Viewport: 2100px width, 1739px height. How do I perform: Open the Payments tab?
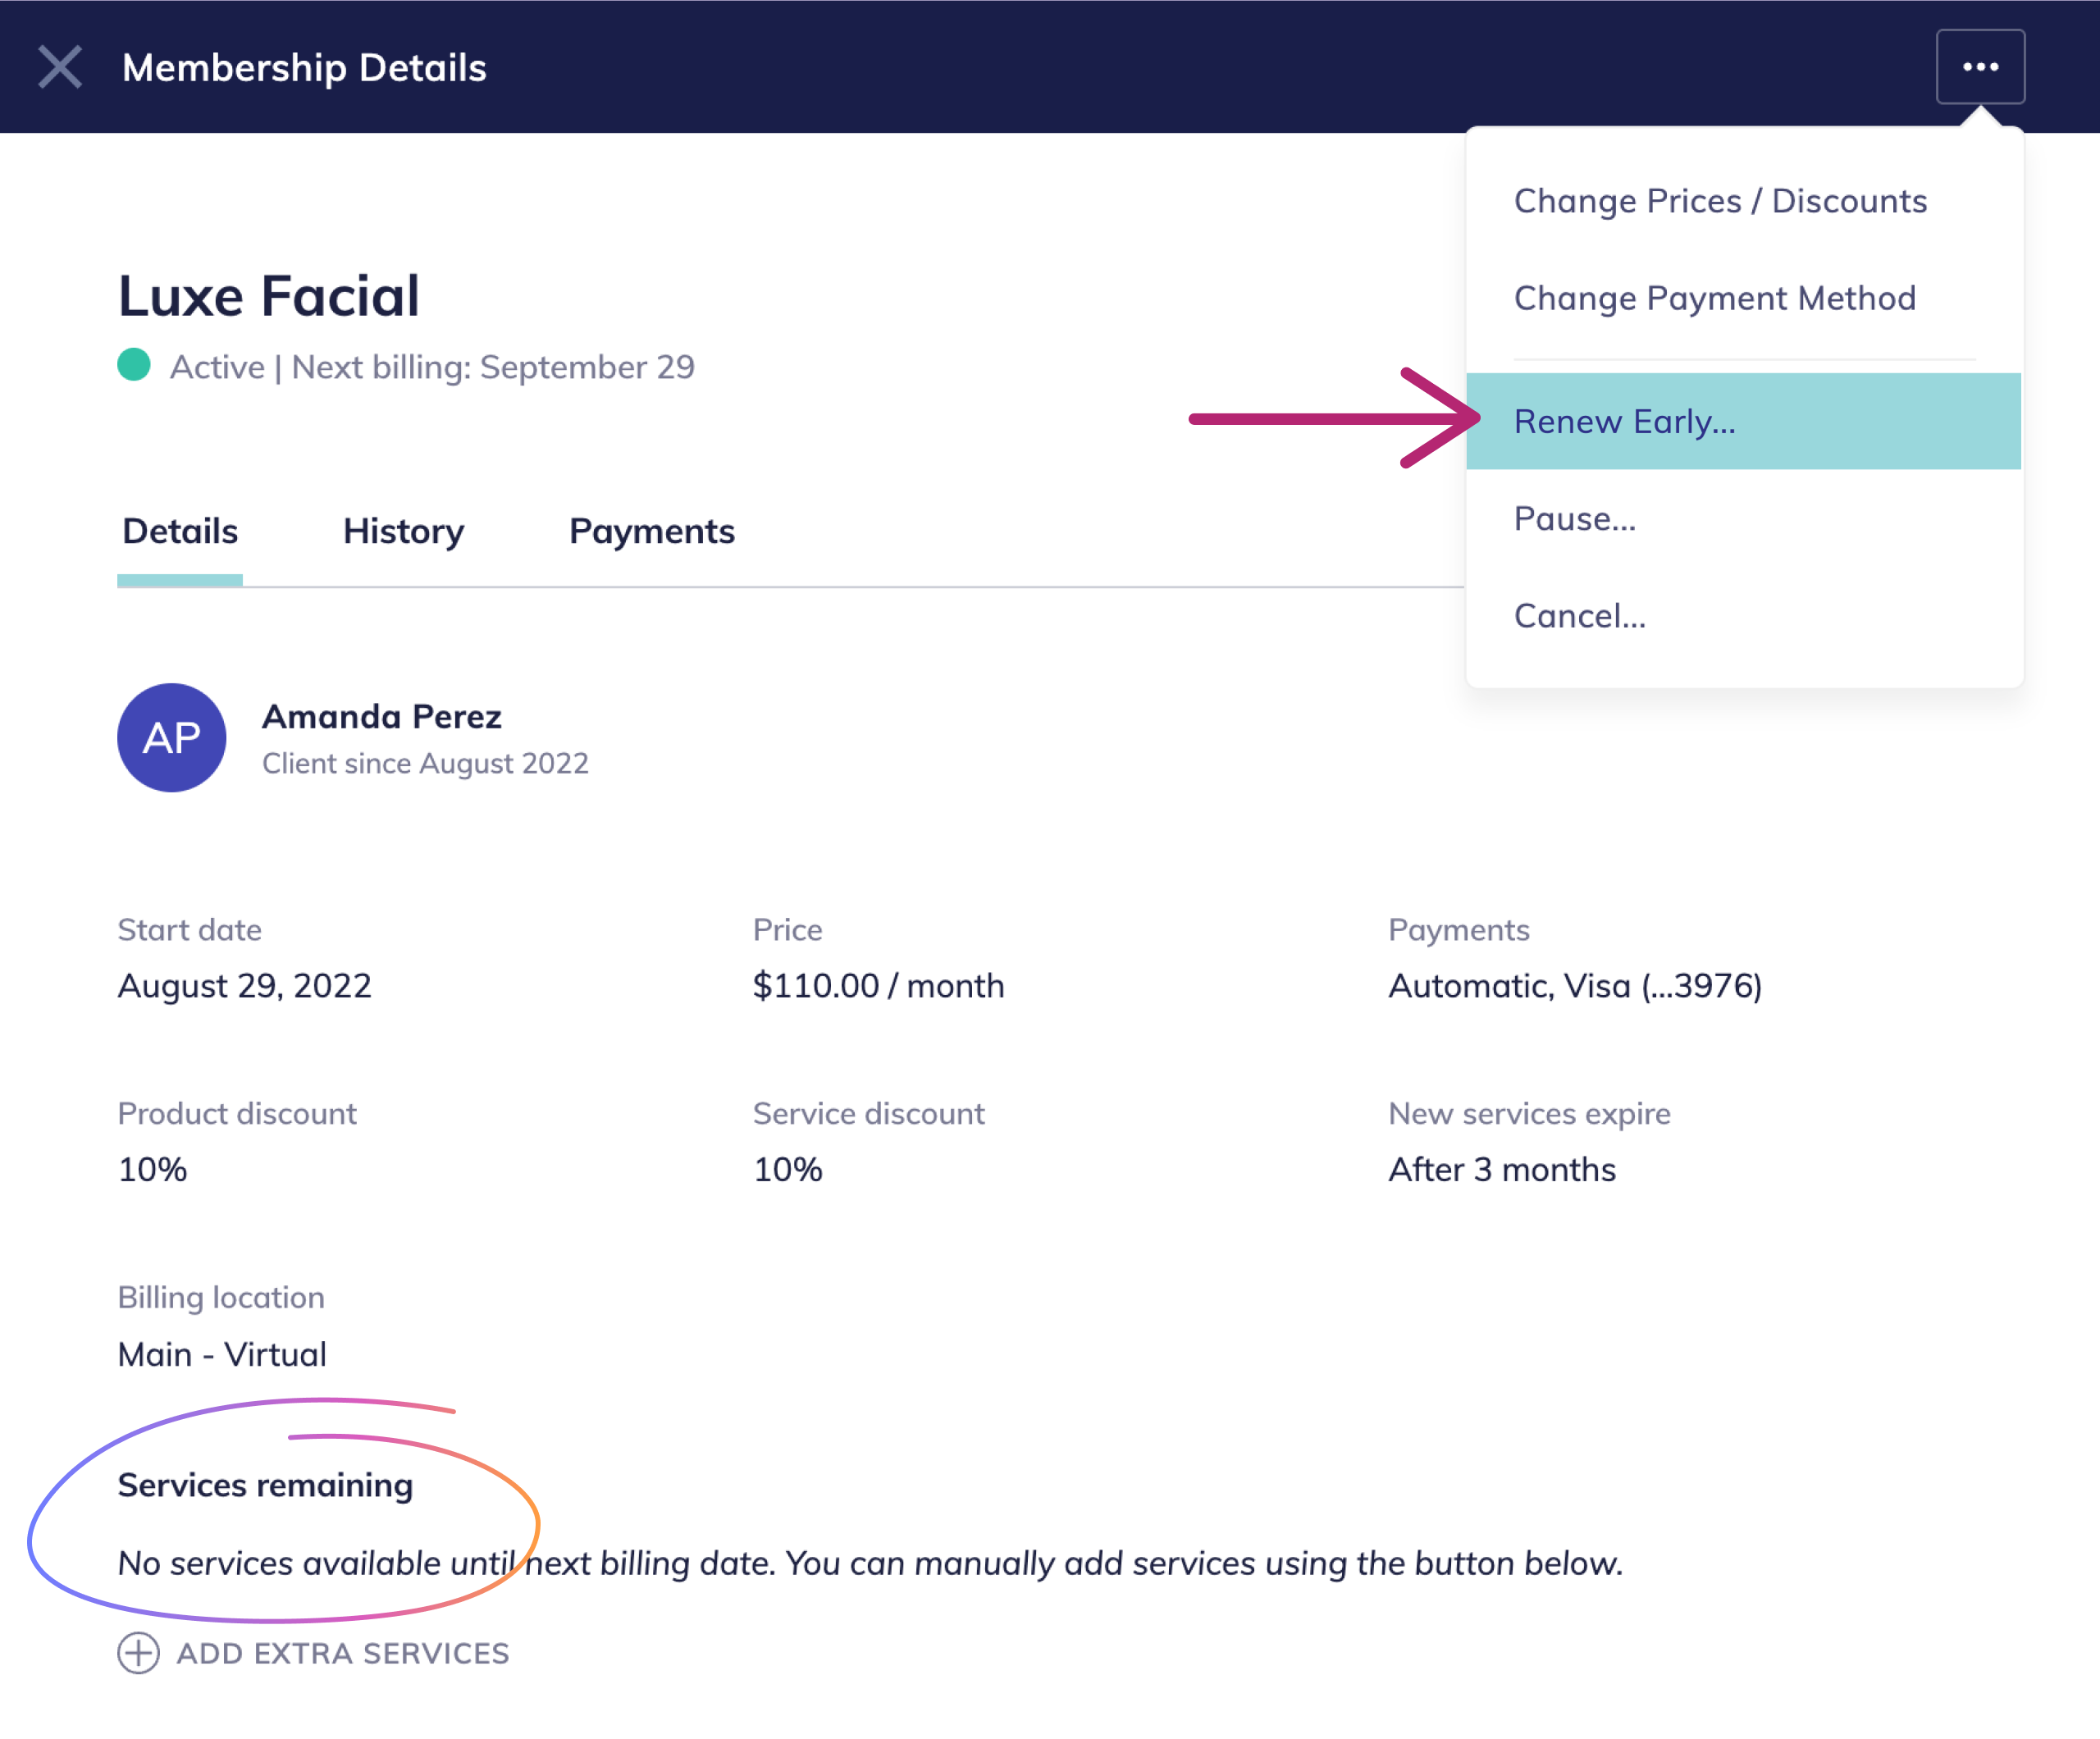pos(651,531)
